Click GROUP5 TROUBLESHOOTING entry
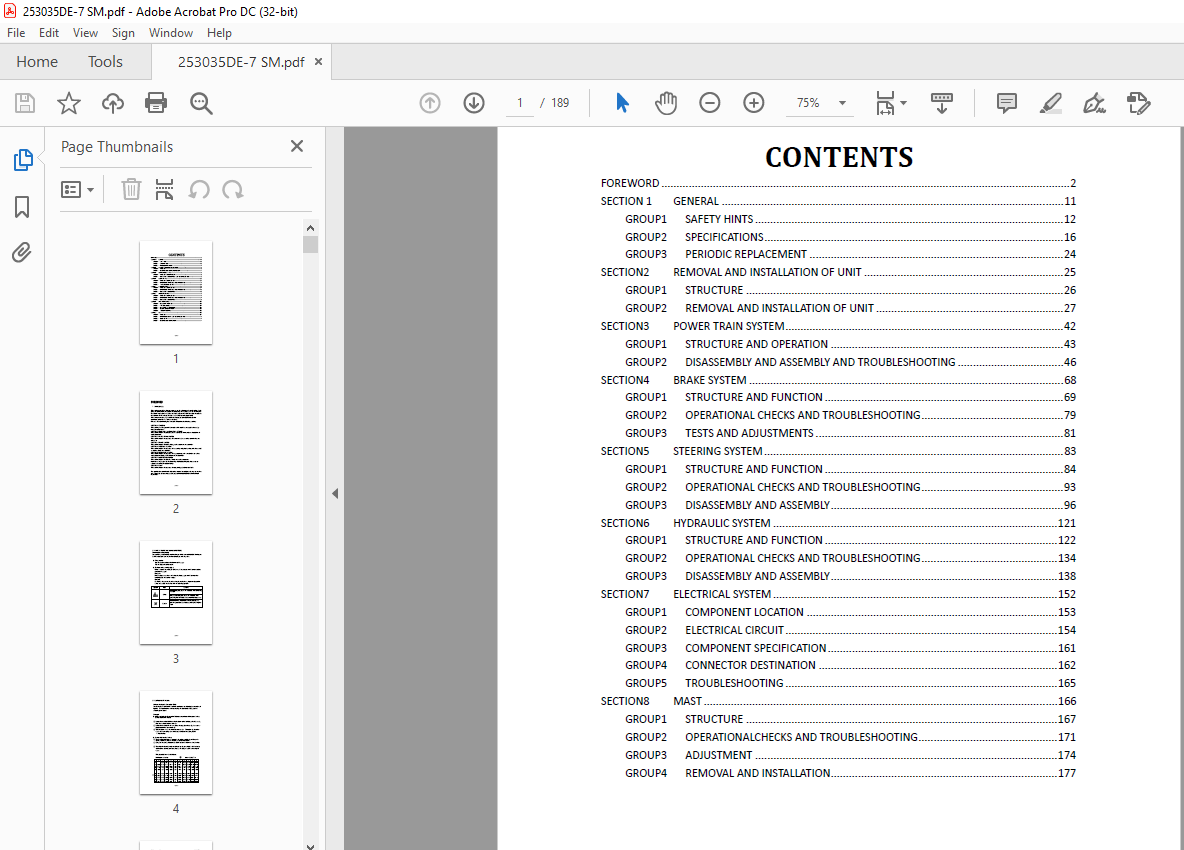The image size is (1184, 850). pos(850,683)
